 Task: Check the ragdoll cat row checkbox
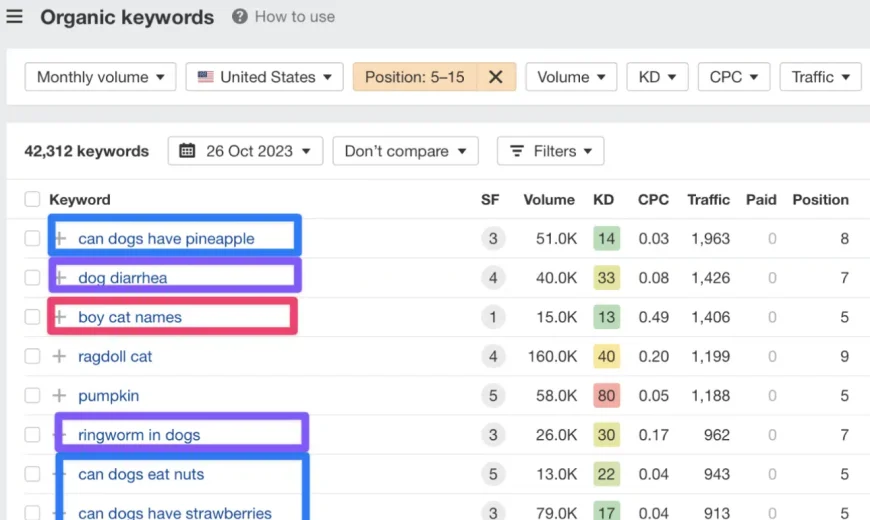coord(32,356)
